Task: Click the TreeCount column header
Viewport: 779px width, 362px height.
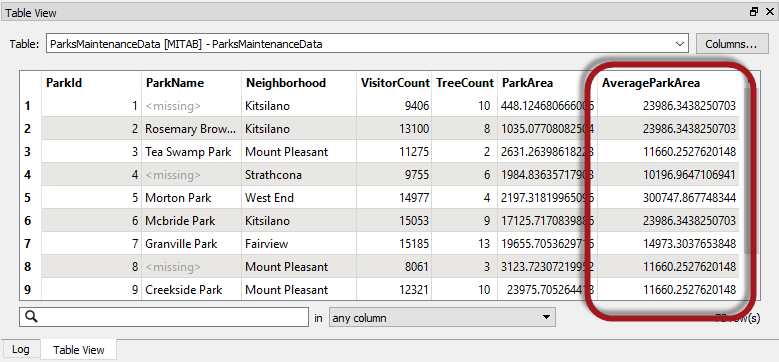Action: [x=465, y=83]
